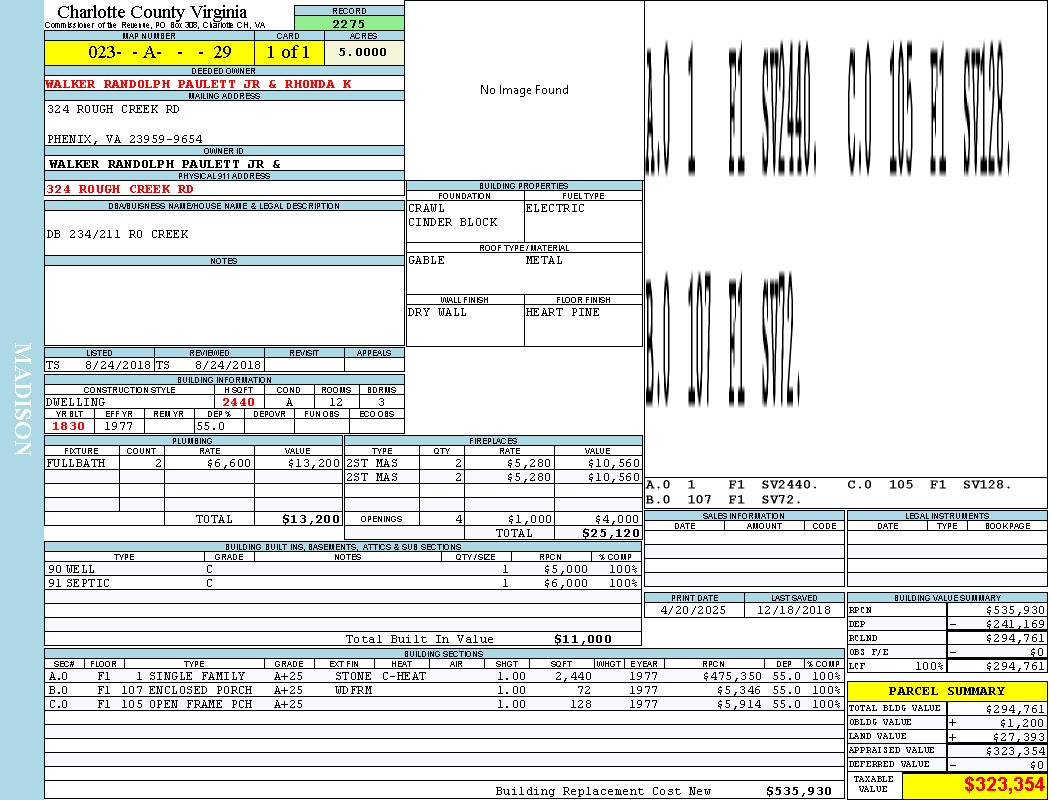The width and height of the screenshot is (1050, 800).
Task: Select the record number 2275
Action: point(349,23)
